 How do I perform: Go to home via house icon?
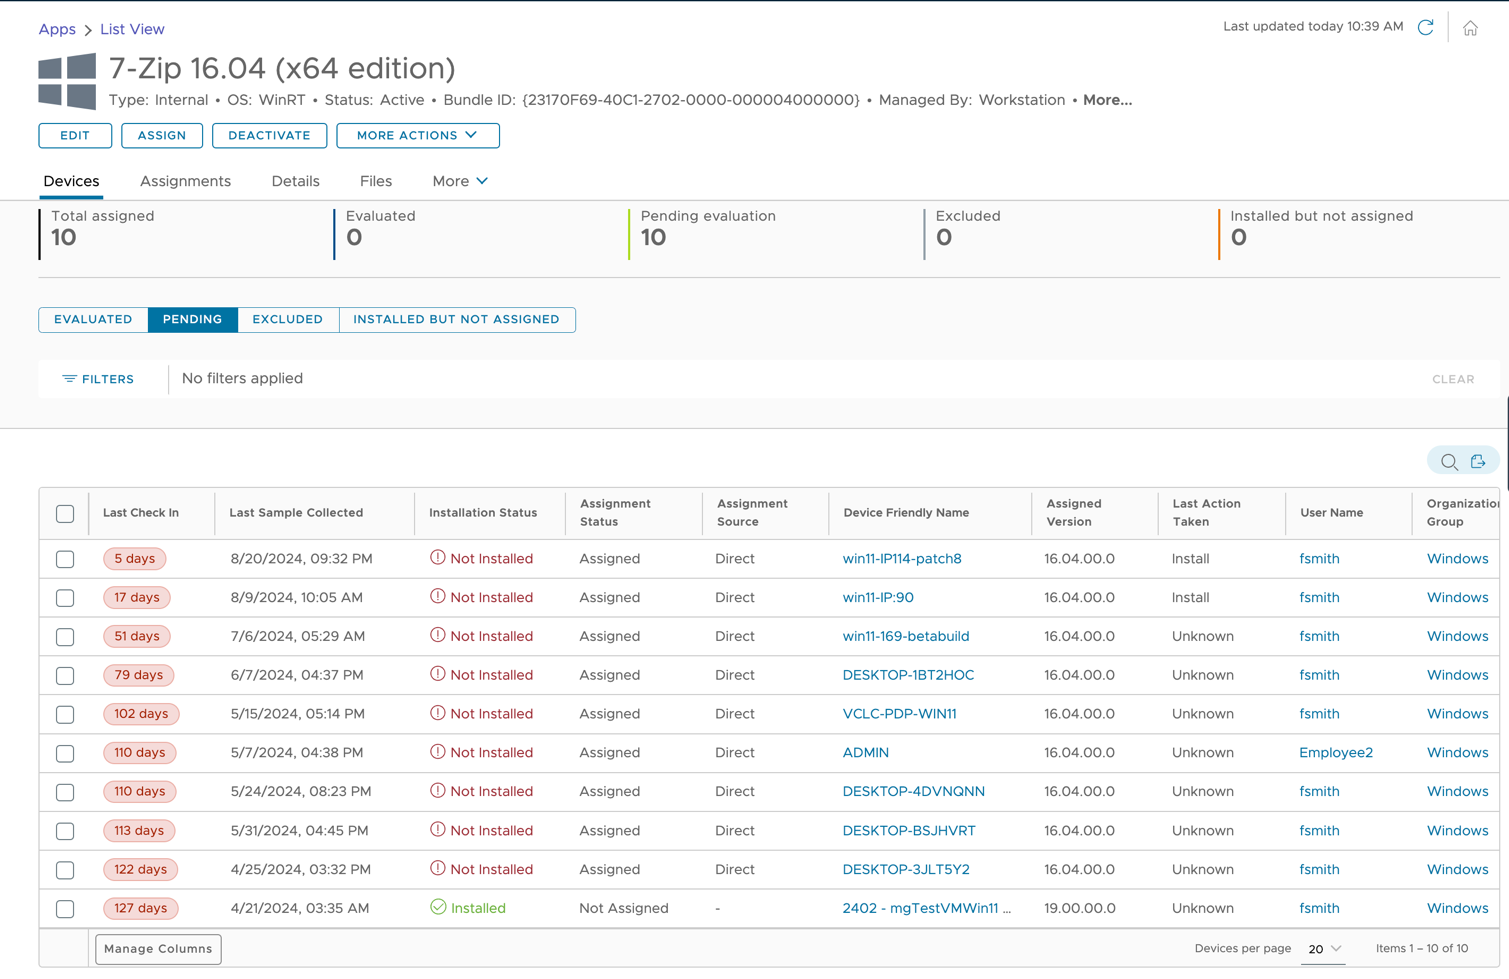point(1470,28)
